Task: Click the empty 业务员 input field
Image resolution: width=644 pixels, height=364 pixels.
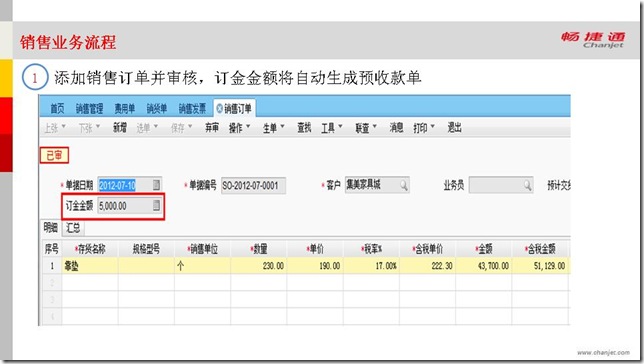Action: tap(501, 185)
